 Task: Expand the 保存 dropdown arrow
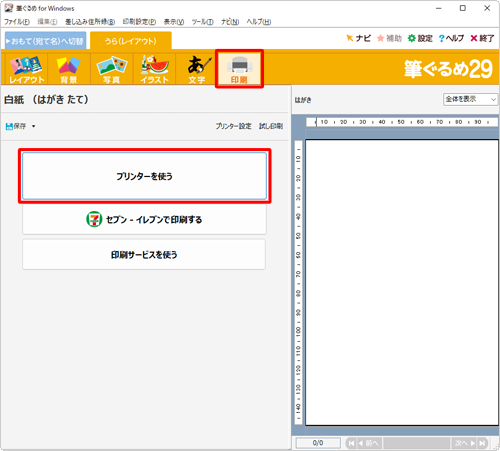(33, 126)
